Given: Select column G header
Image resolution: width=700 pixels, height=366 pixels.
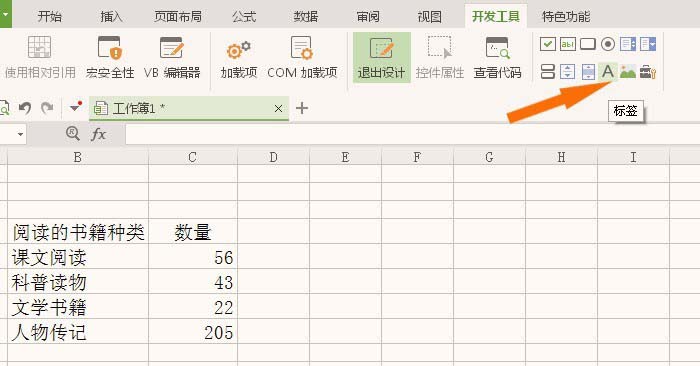Looking at the screenshot, I should 489,157.
